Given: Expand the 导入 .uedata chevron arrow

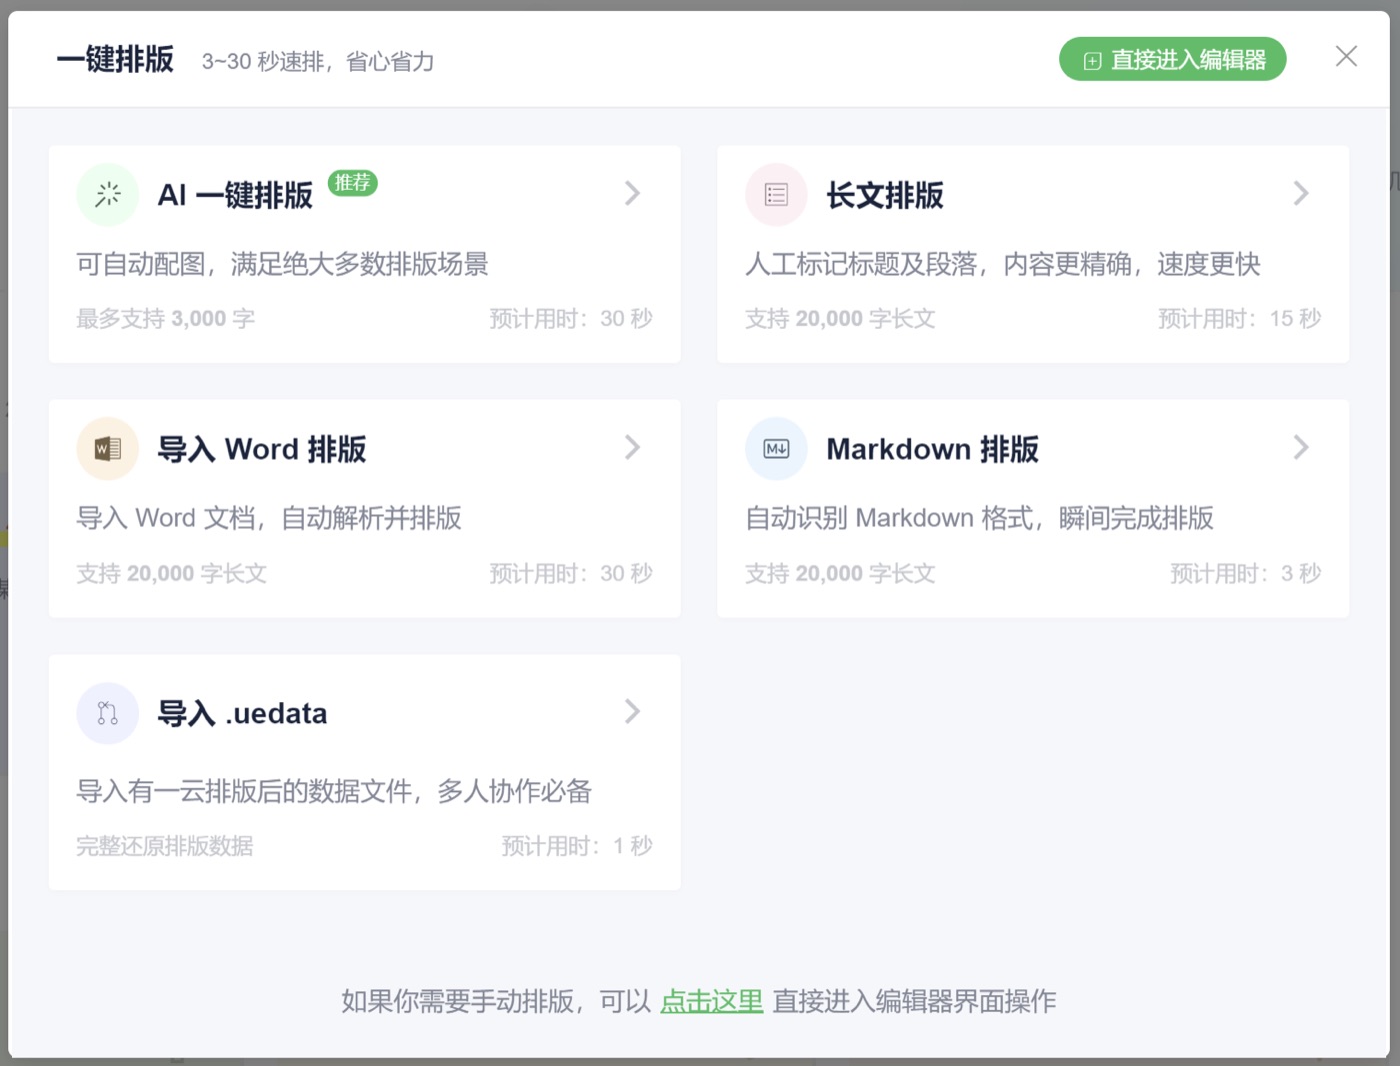Looking at the screenshot, I should point(632,711).
